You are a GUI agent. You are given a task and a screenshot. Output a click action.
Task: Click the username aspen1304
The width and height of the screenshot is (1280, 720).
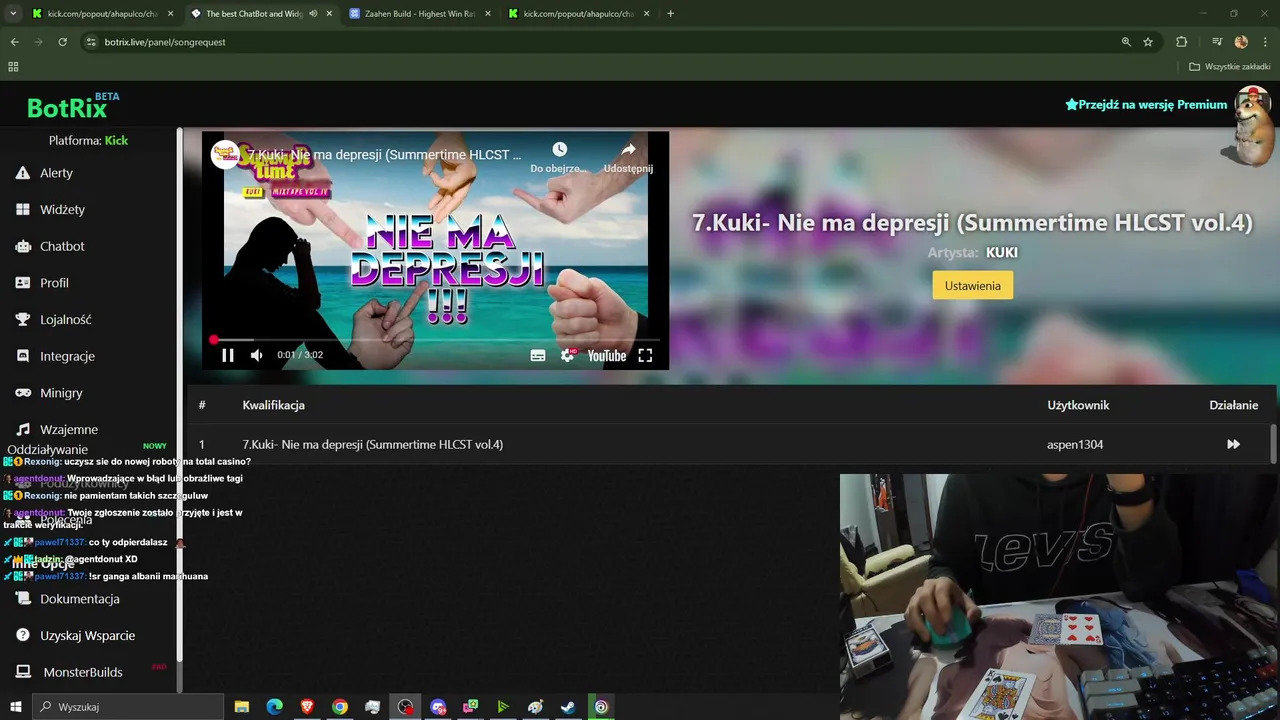[1075, 444]
